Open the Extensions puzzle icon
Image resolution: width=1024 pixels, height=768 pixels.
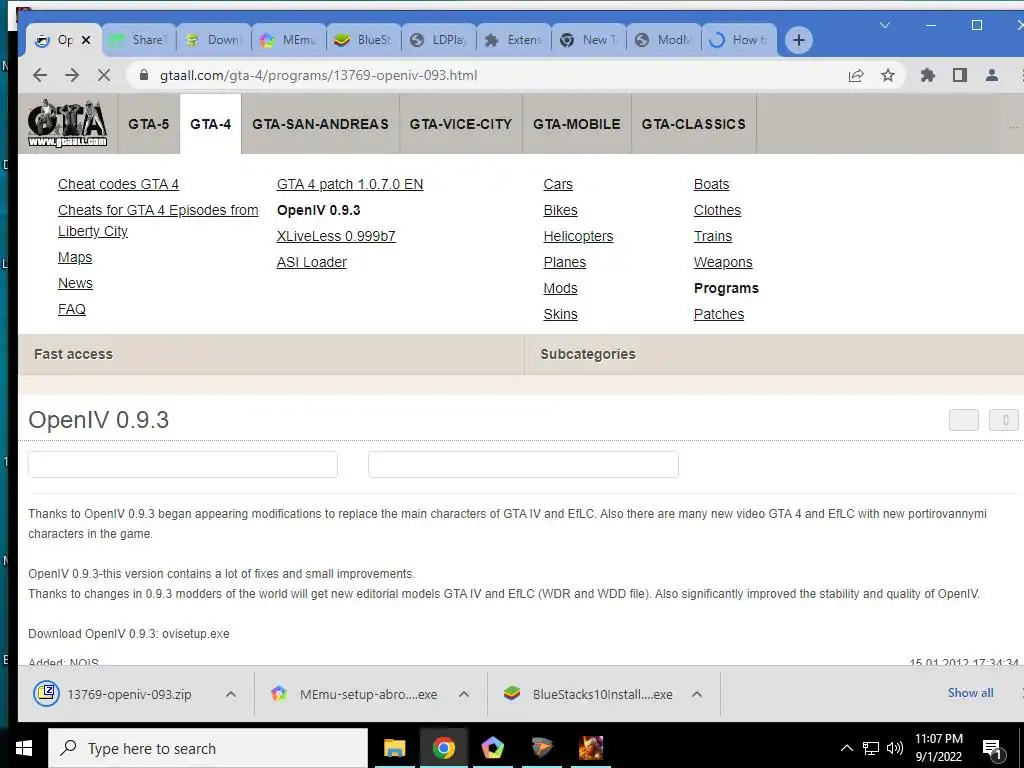pyautogui.click(x=927, y=75)
